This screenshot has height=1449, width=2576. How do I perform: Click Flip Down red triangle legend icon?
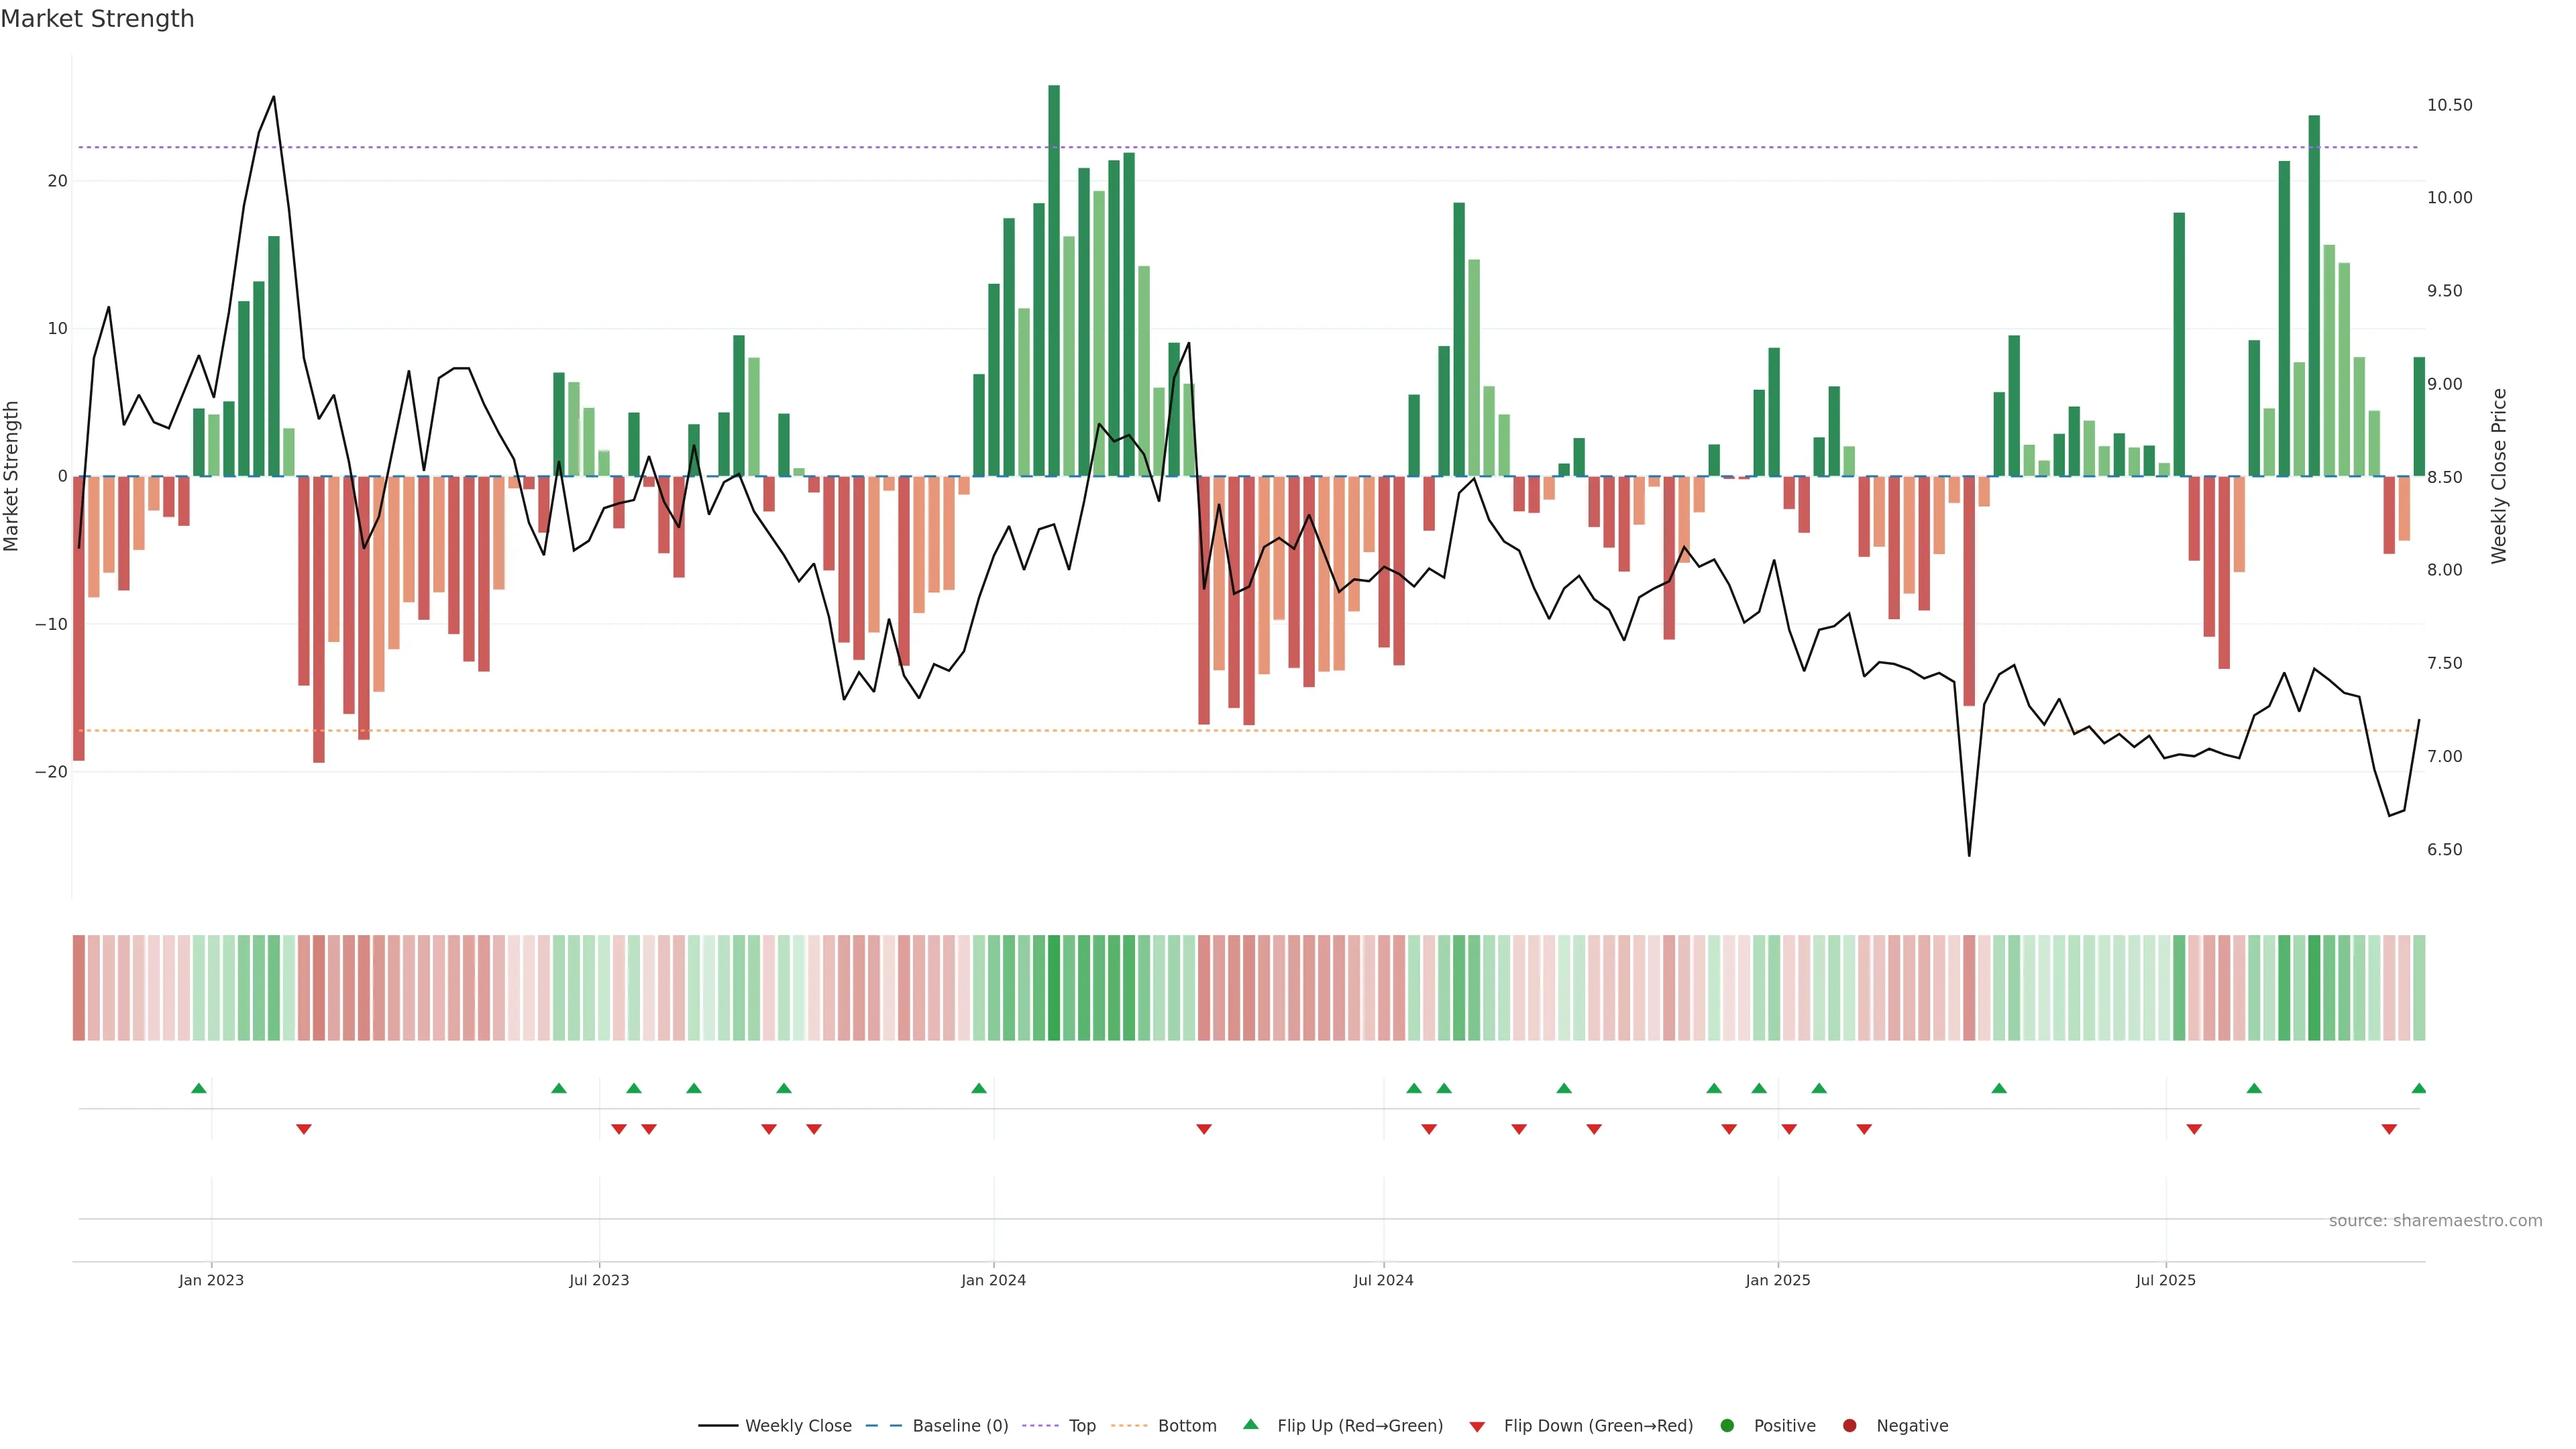(x=1477, y=1427)
